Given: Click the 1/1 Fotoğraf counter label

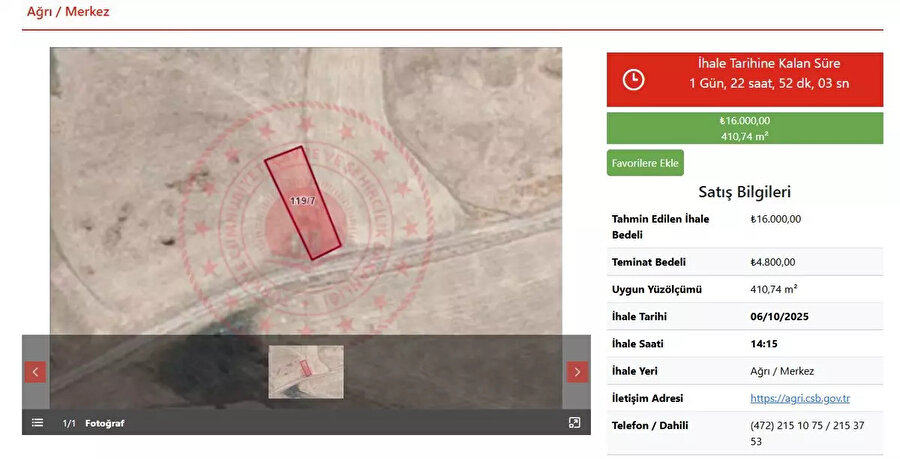Looking at the screenshot, I should 93,423.
